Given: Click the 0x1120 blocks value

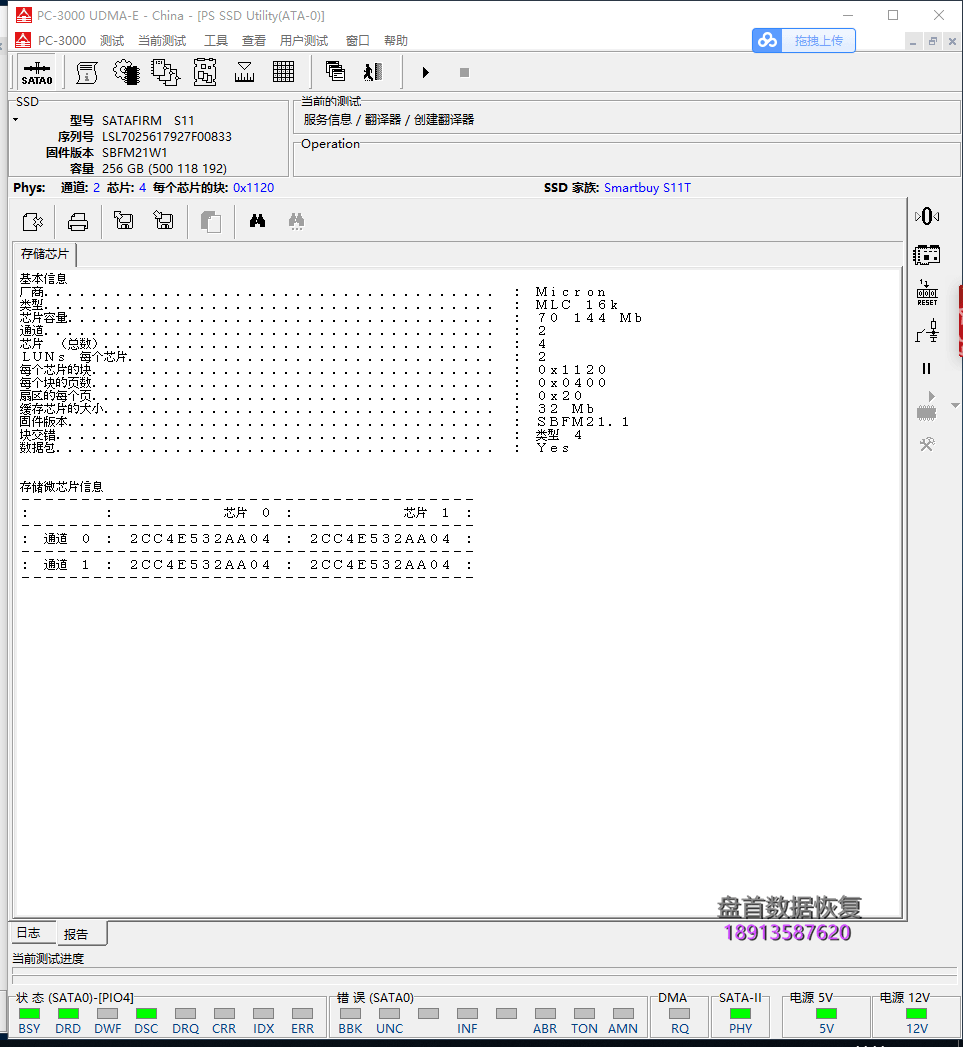Looking at the screenshot, I should [x=253, y=188].
